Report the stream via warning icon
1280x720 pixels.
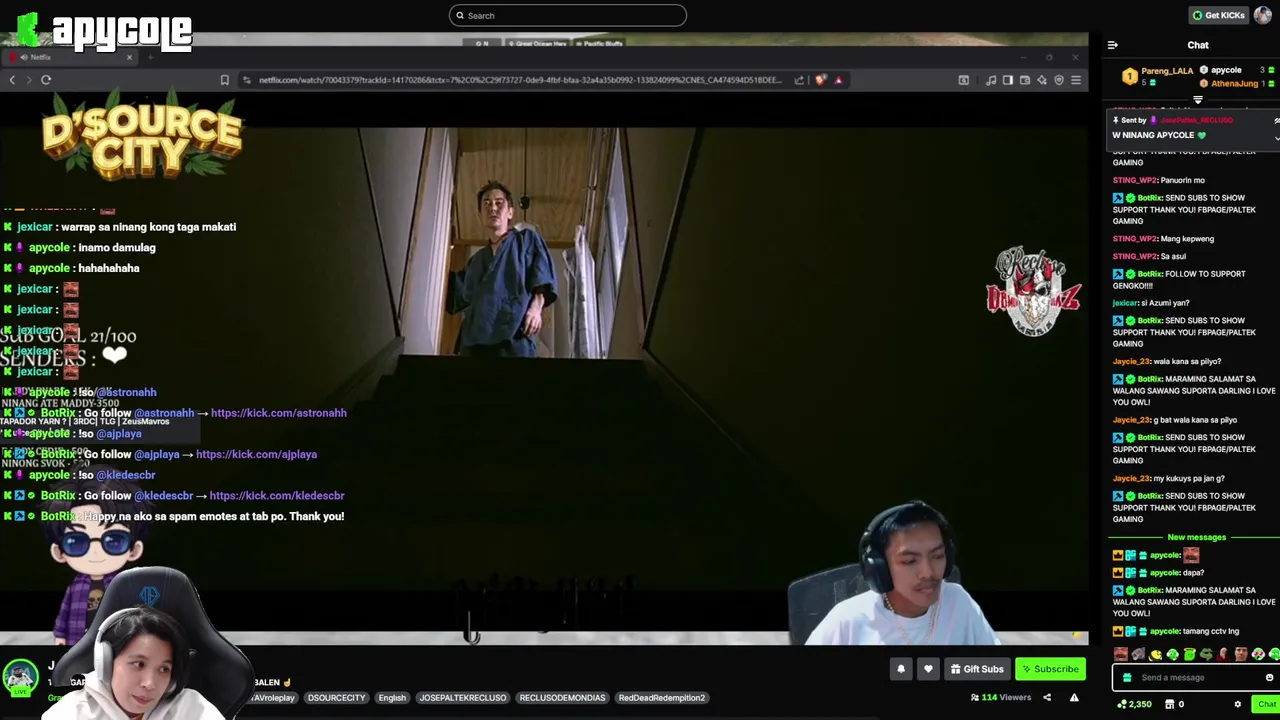(x=1074, y=697)
